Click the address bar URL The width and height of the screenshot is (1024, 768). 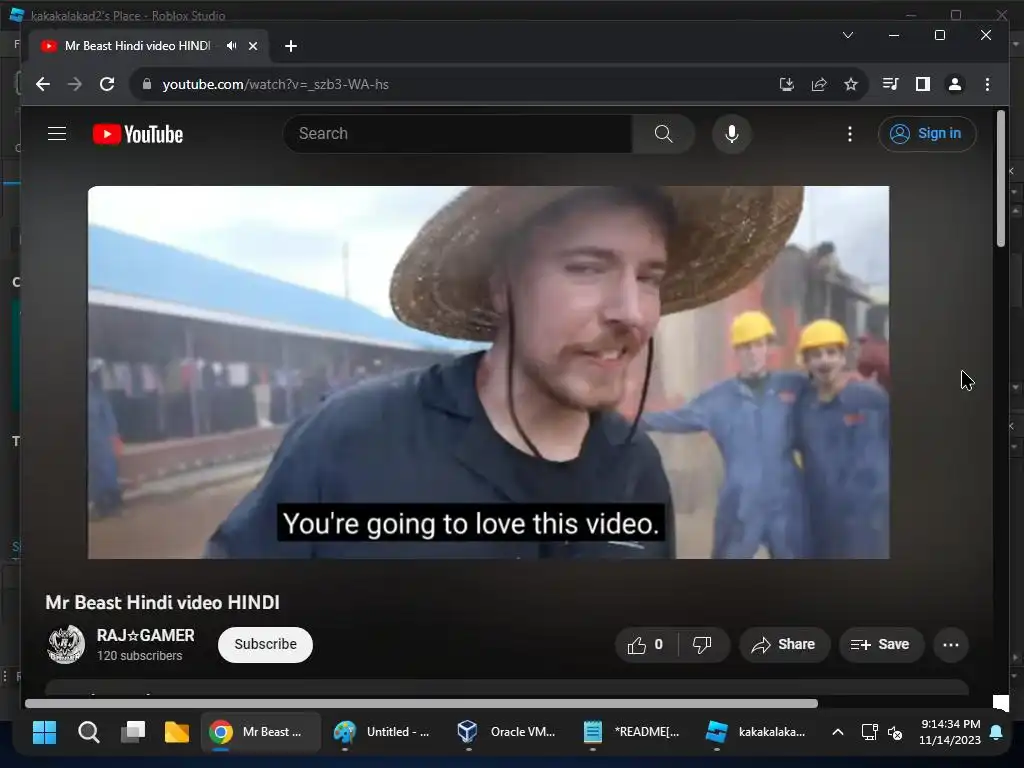pos(275,84)
